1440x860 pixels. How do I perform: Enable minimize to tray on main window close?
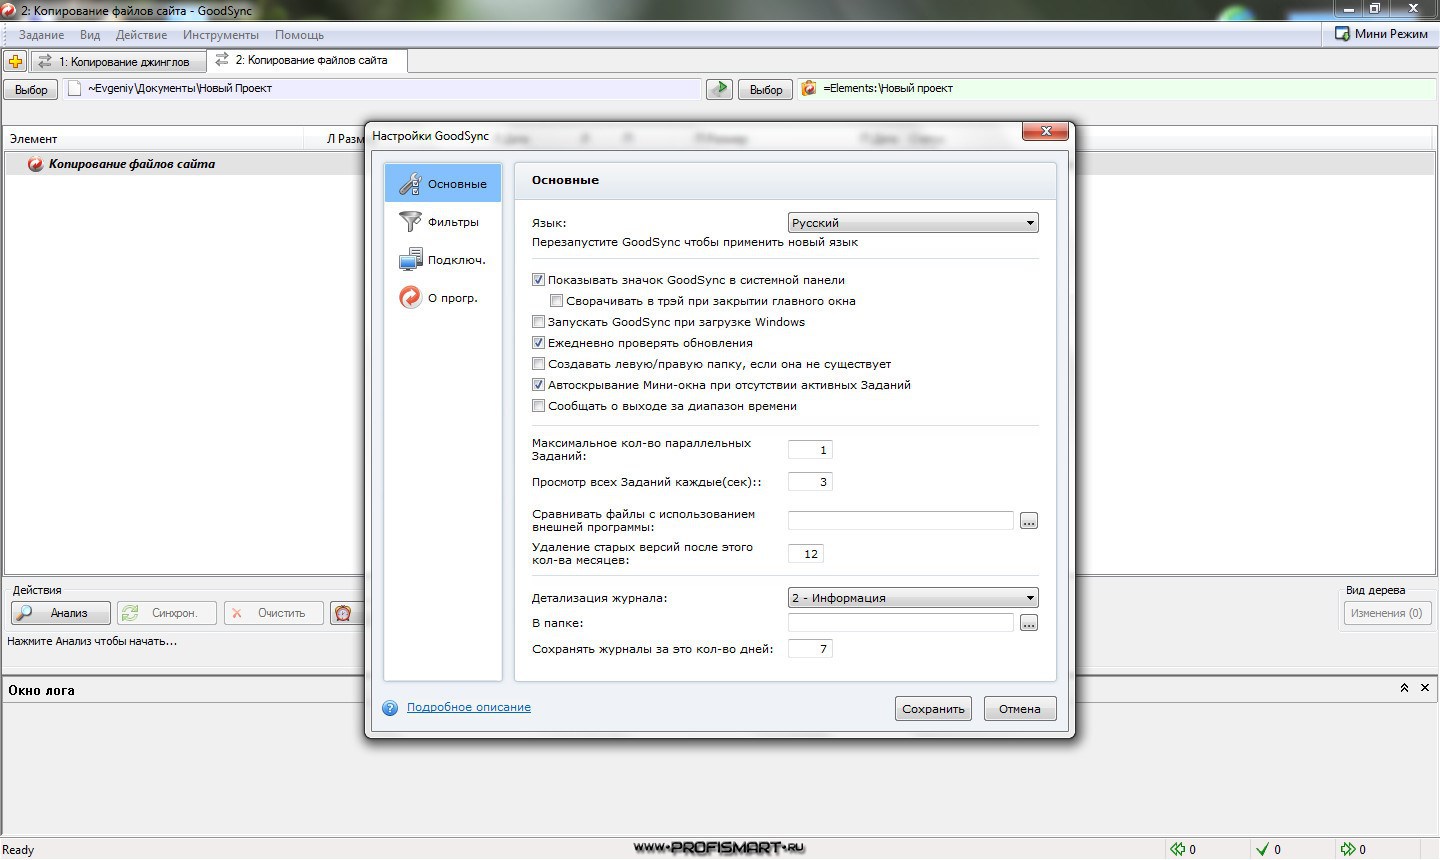click(x=557, y=301)
